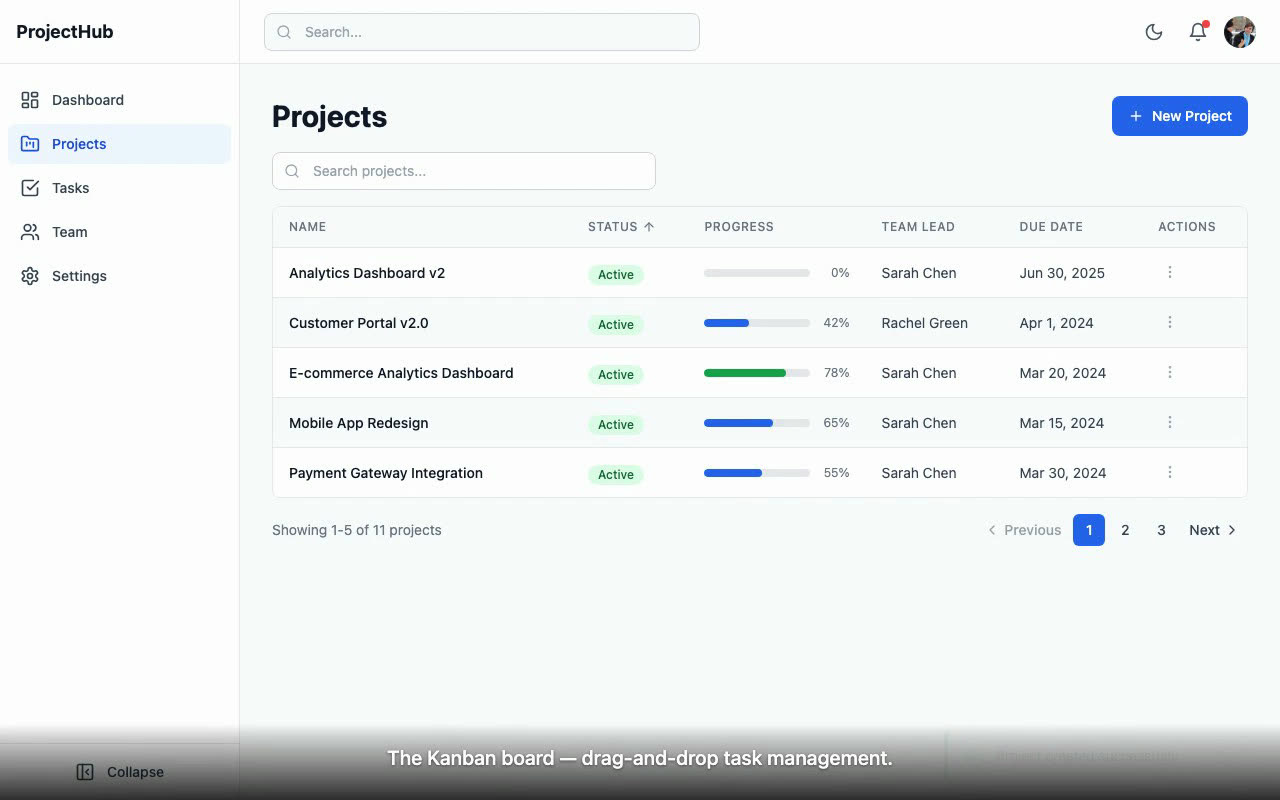Click the Projects folder icon in the sidebar

click(30, 144)
